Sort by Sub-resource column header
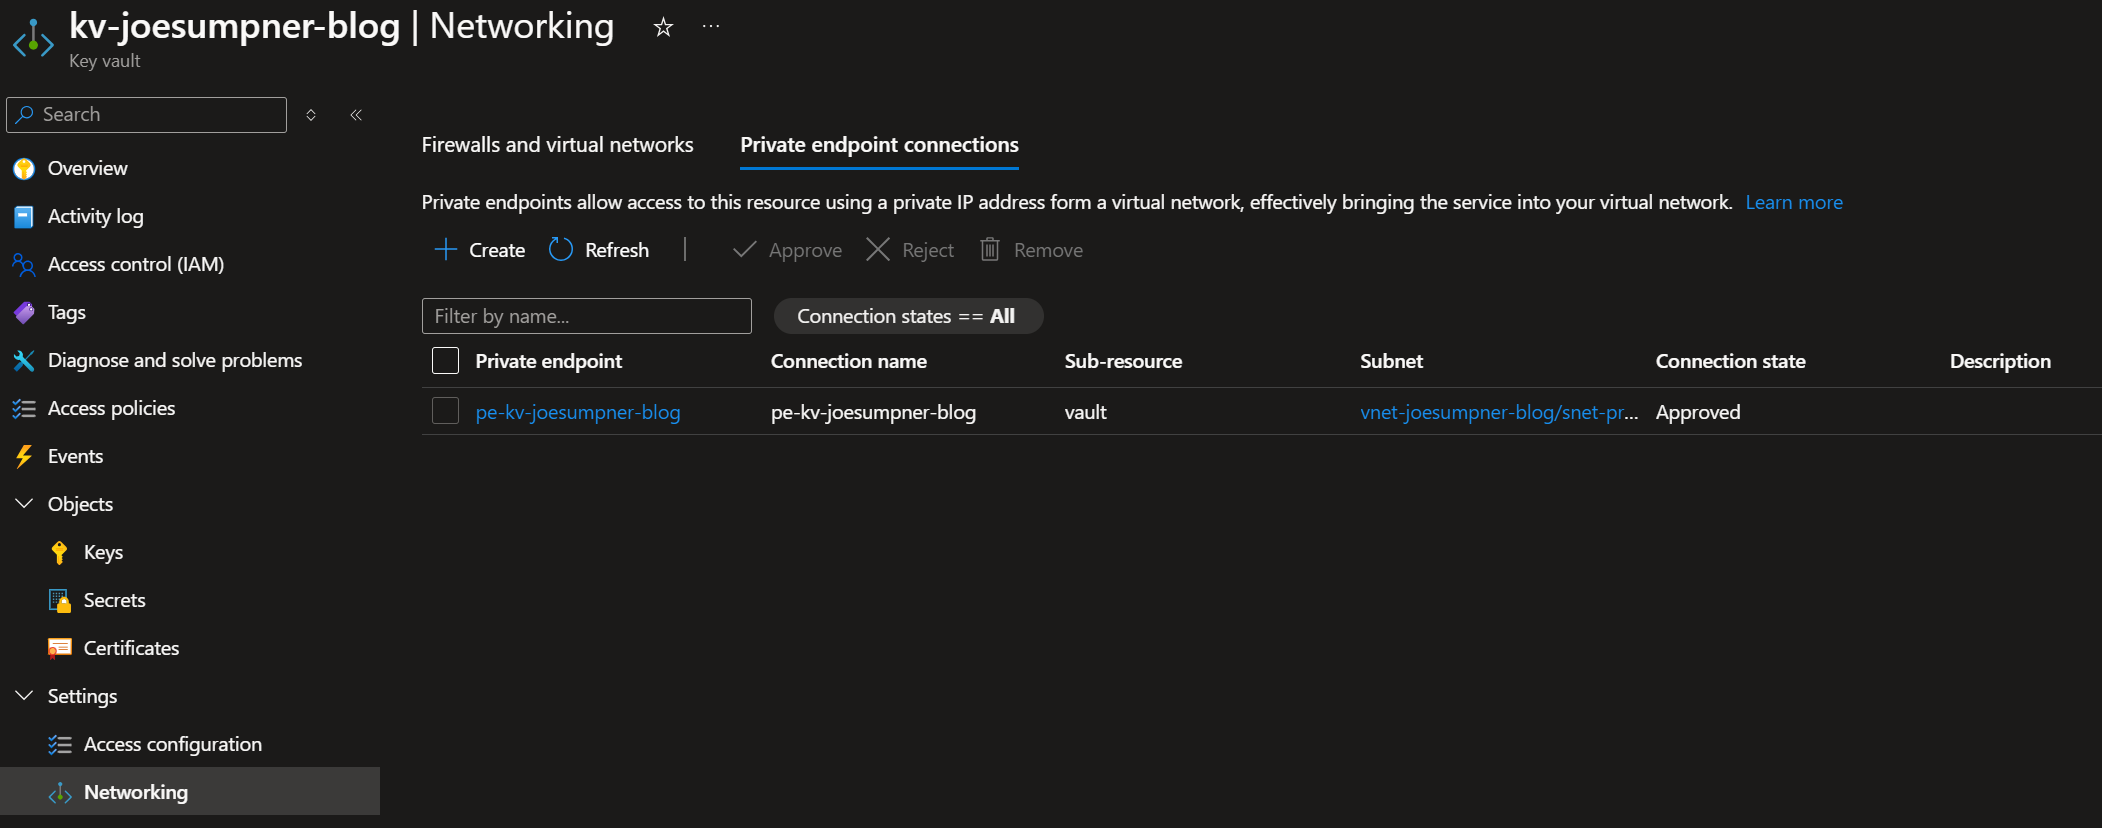Image resolution: width=2102 pixels, height=828 pixels. tap(1123, 361)
